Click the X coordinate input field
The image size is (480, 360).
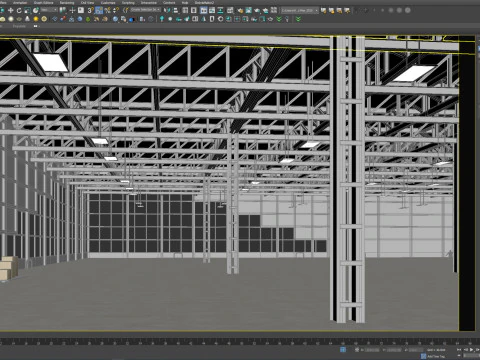click(x=372, y=350)
